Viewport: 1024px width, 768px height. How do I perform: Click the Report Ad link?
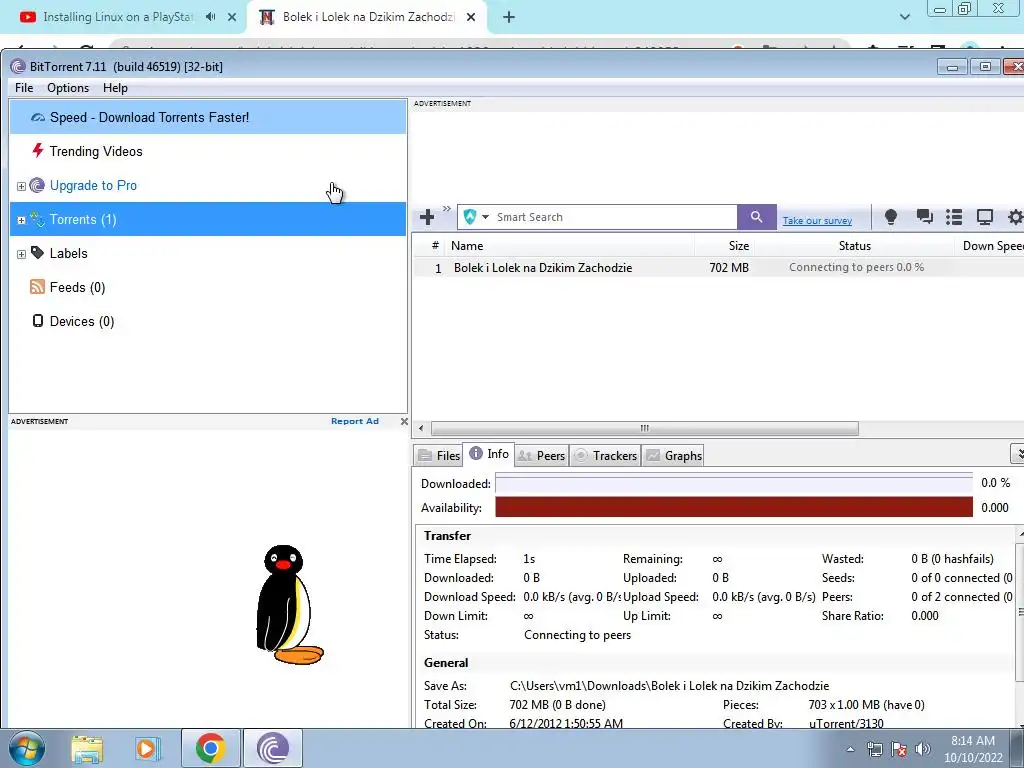[x=355, y=421]
